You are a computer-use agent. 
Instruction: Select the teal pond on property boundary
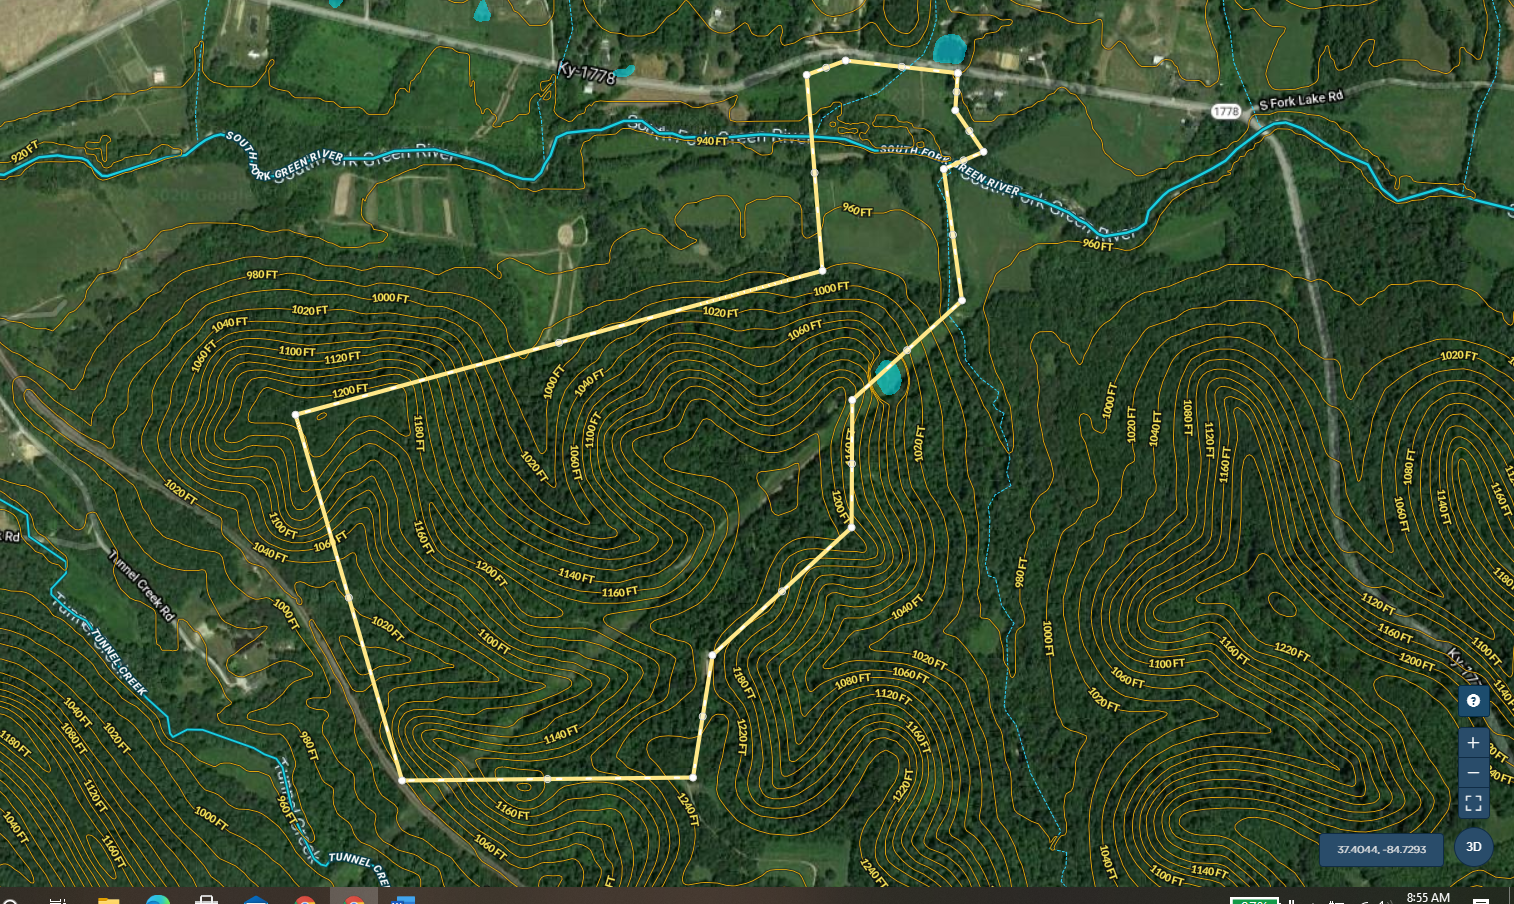click(x=887, y=378)
